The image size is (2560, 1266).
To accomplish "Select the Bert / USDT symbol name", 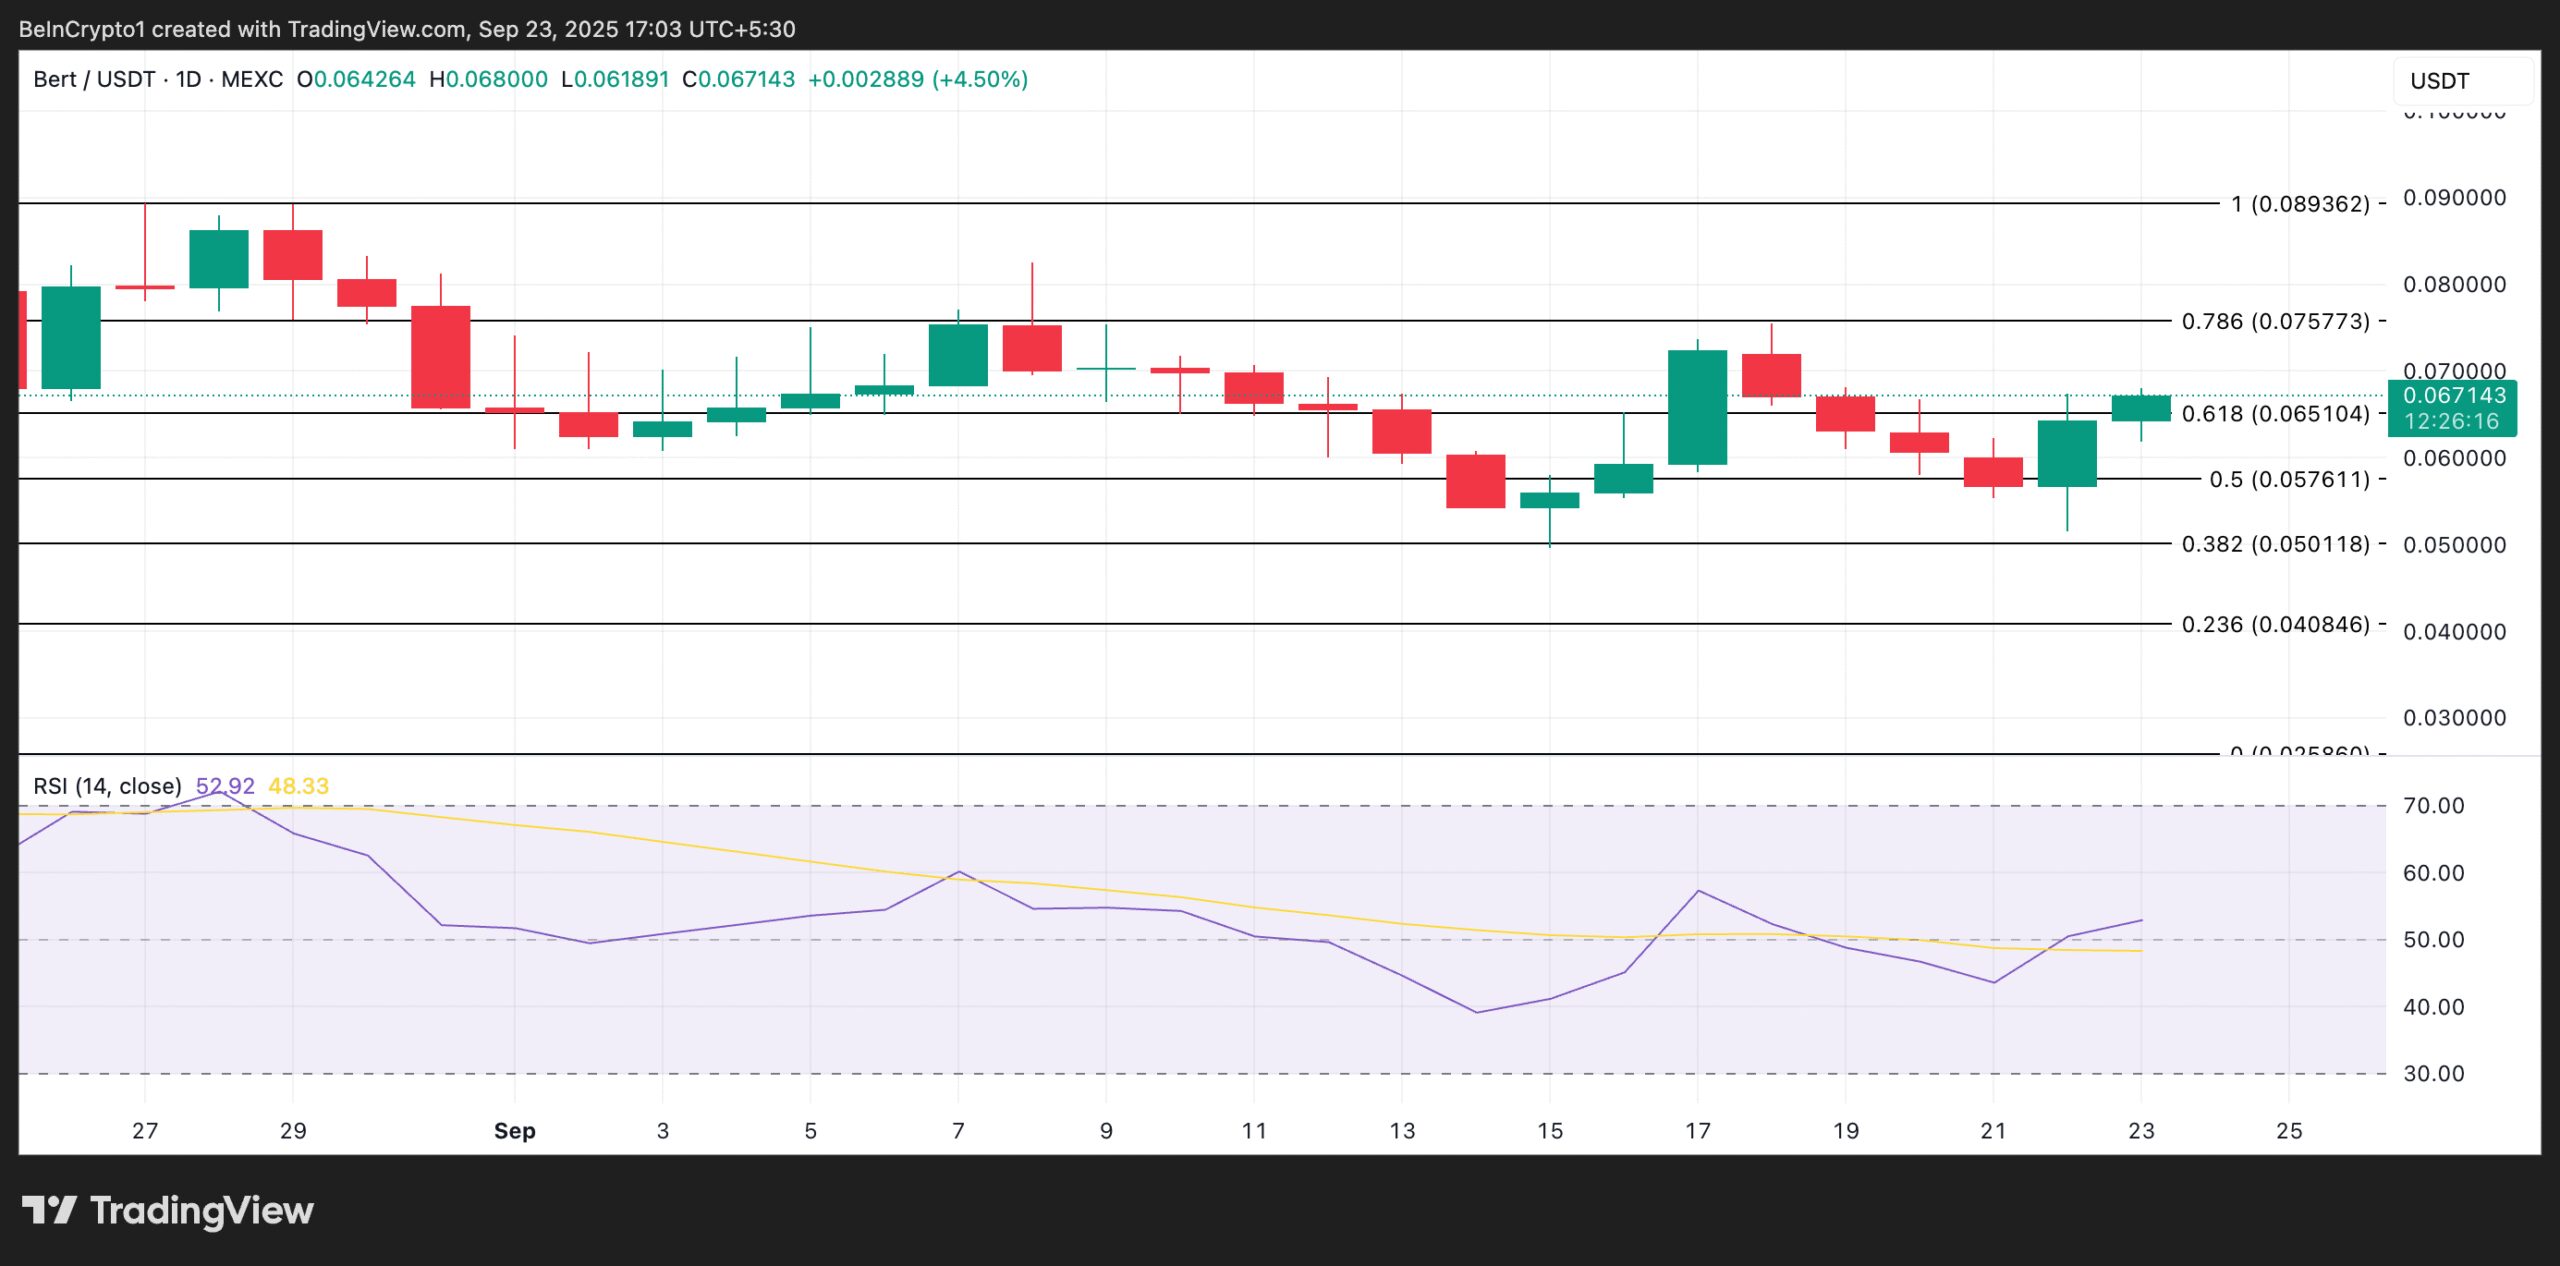I will [x=95, y=79].
